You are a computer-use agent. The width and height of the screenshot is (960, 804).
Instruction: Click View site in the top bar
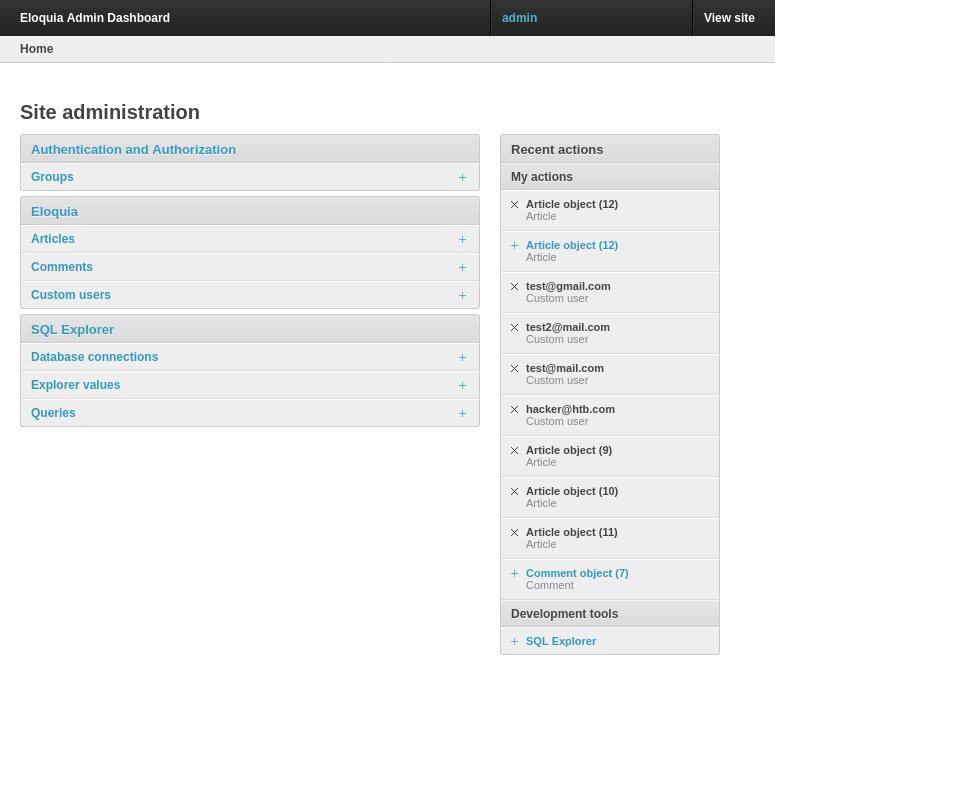729,18
